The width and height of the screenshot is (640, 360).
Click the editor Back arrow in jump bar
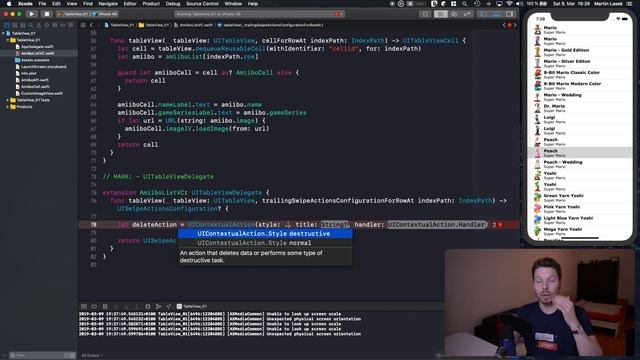[x=91, y=25]
